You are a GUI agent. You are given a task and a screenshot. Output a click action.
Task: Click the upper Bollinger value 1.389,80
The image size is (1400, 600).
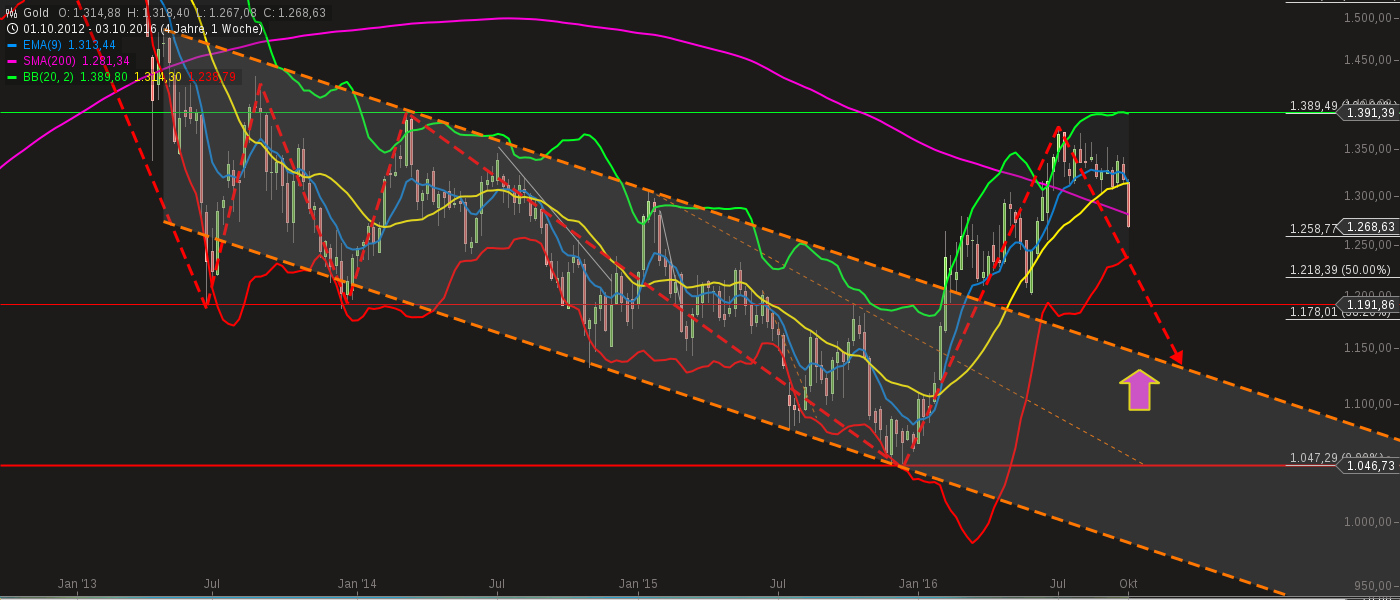pos(104,77)
